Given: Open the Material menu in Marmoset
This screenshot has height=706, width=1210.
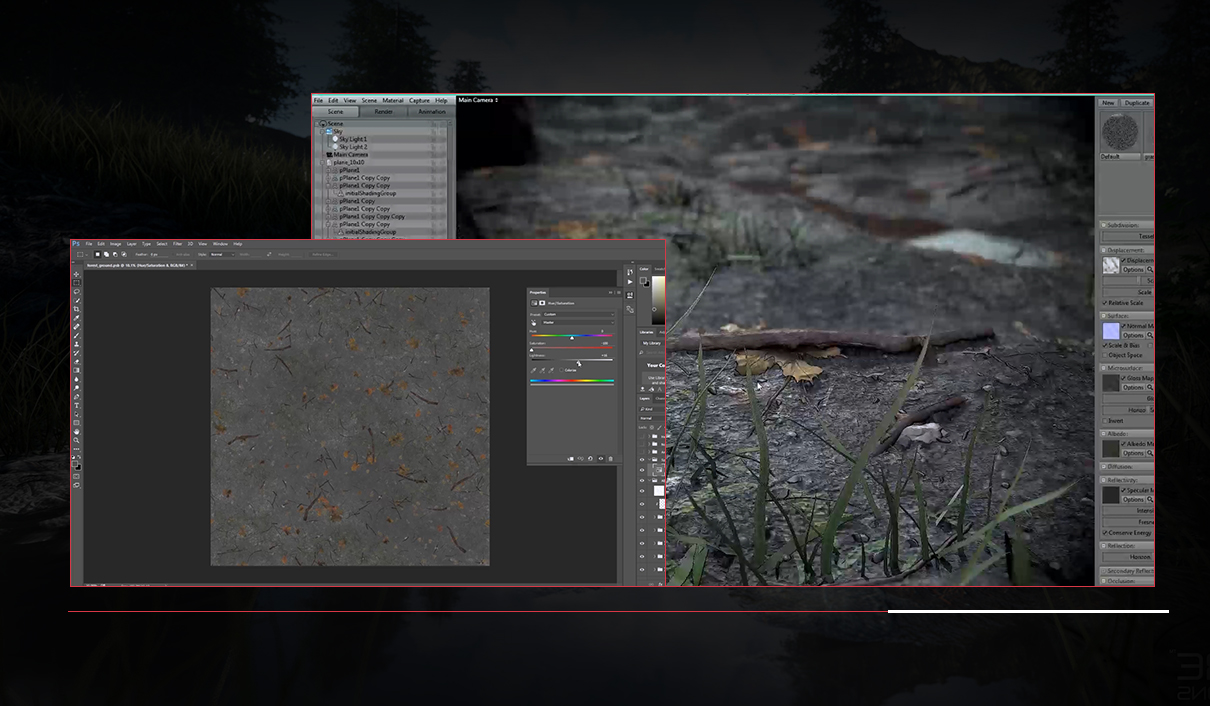Looking at the screenshot, I should pos(393,100).
